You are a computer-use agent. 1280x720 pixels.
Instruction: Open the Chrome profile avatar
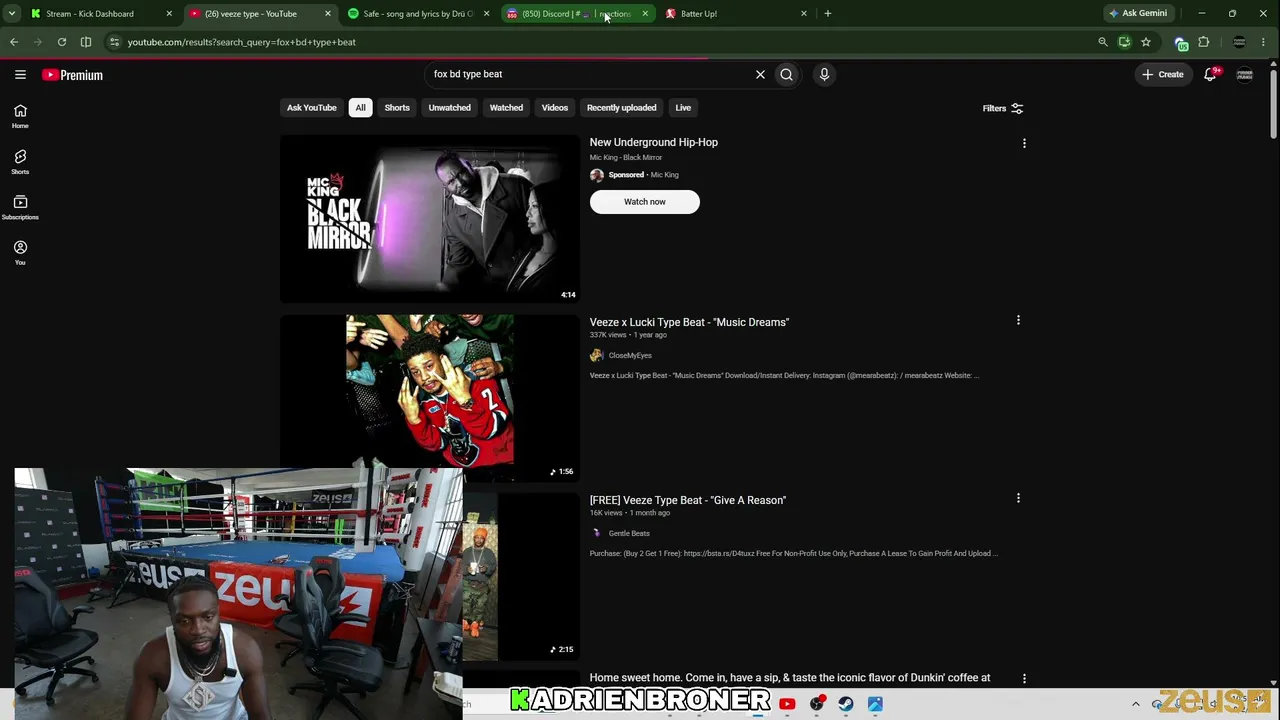(x=1240, y=42)
